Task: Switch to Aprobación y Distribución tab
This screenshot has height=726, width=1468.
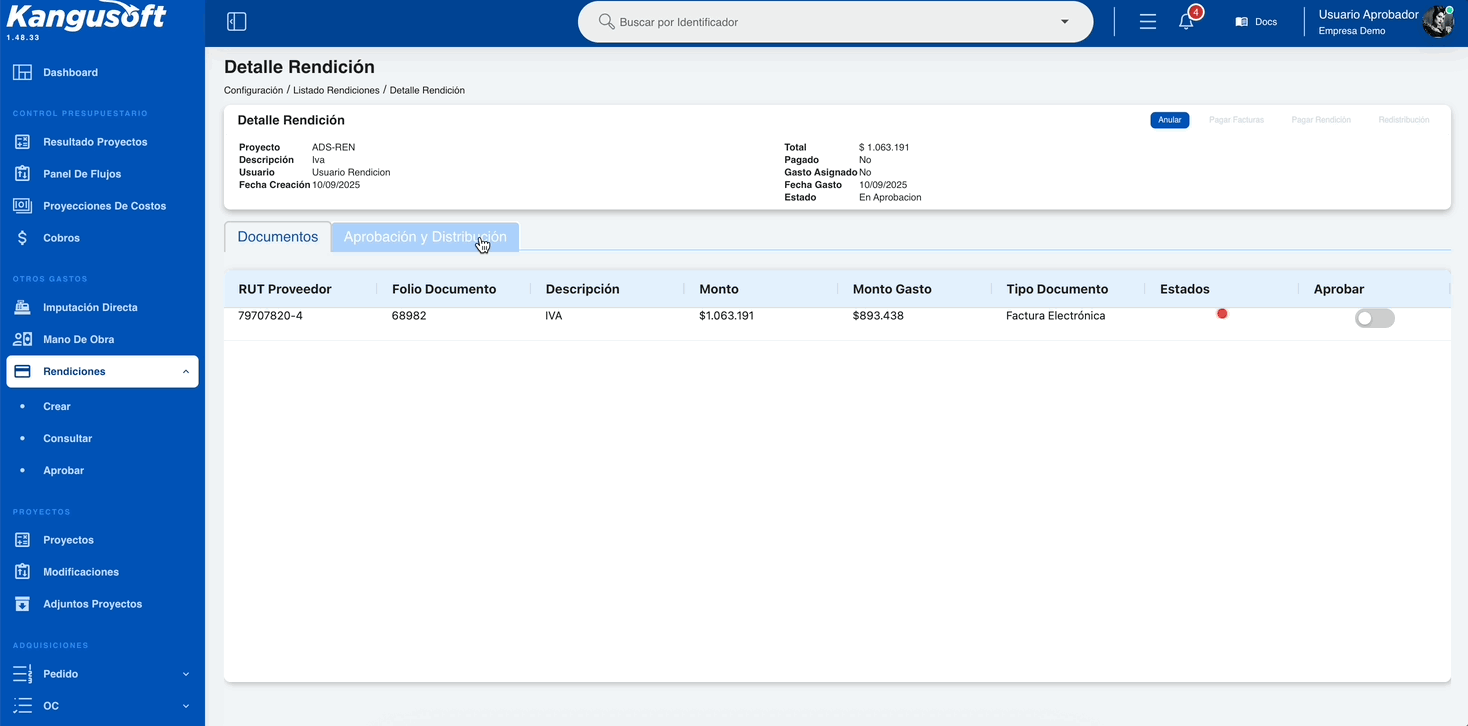Action: (x=425, y=237)
